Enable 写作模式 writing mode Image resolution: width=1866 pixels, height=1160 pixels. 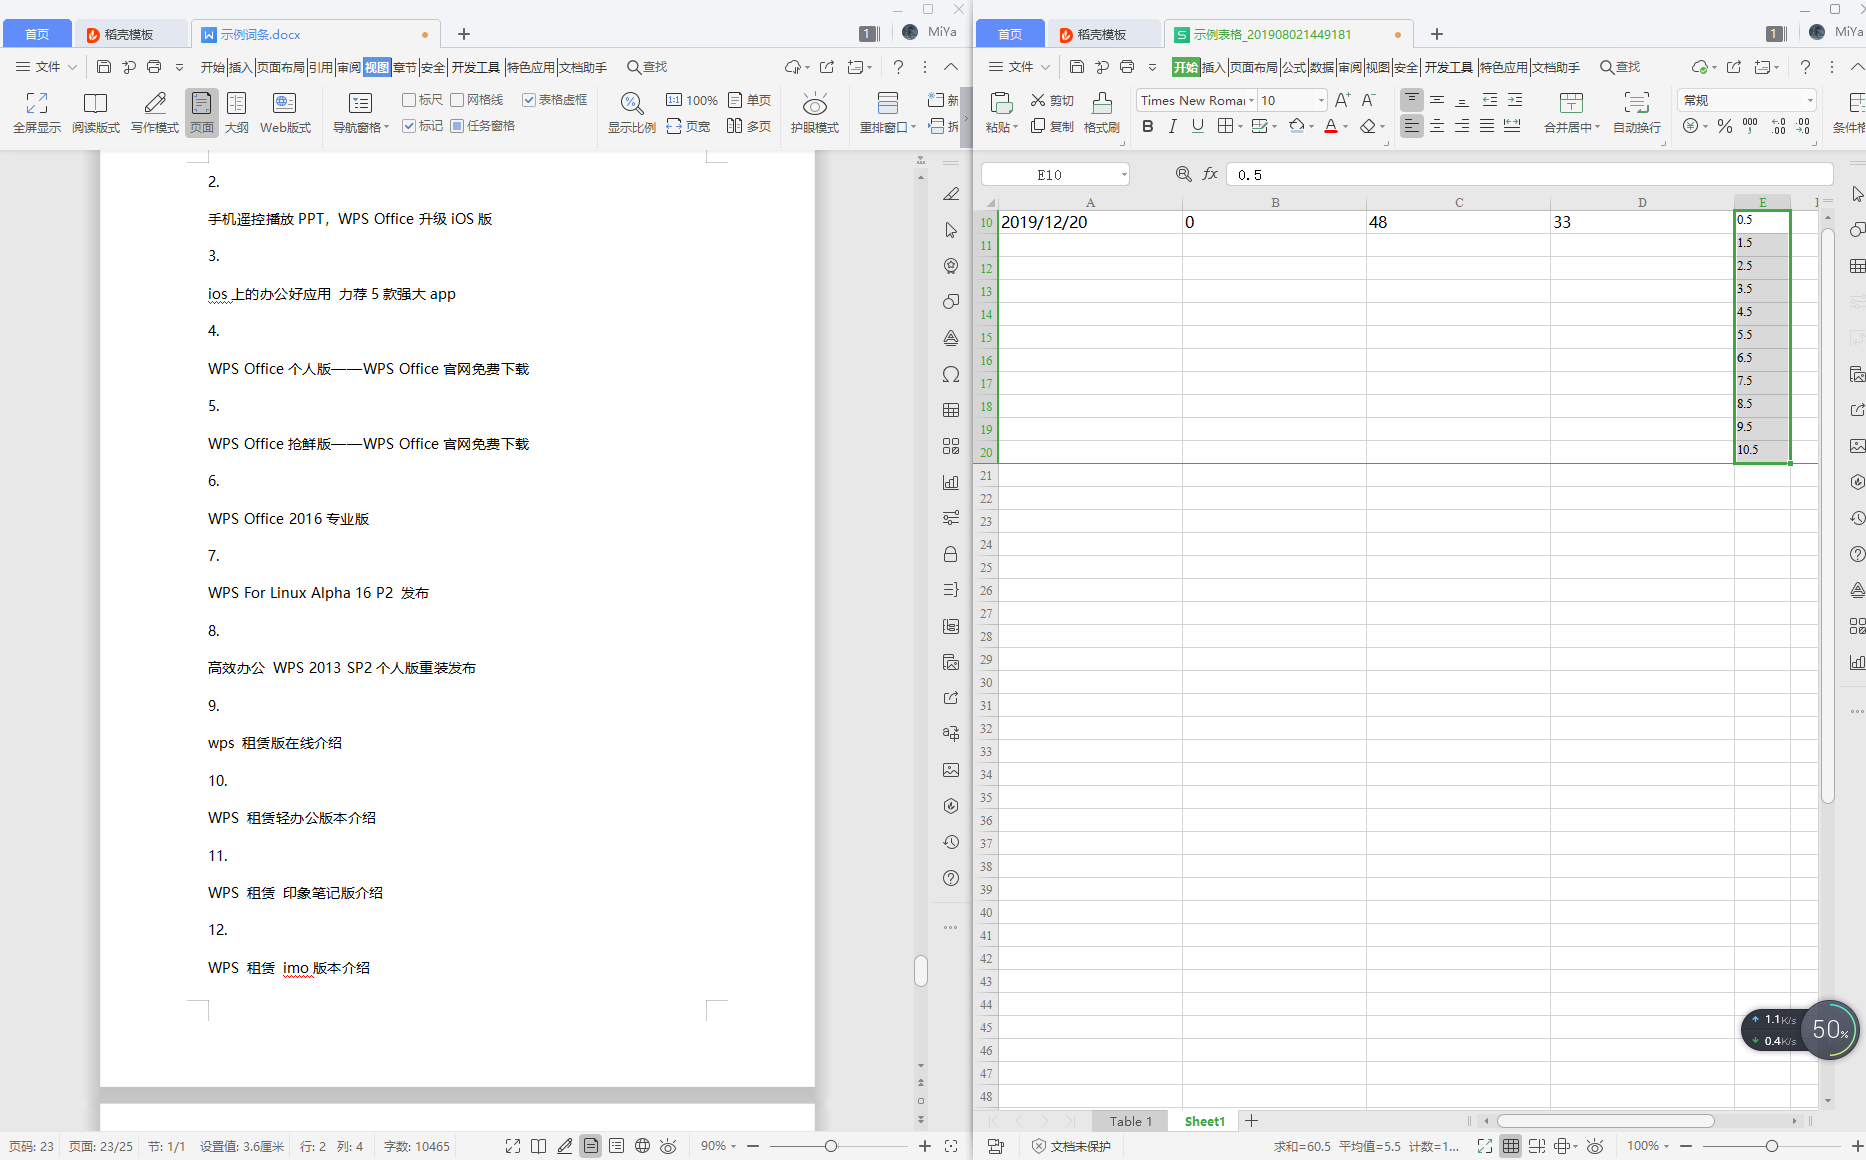(x=155, y=112)
